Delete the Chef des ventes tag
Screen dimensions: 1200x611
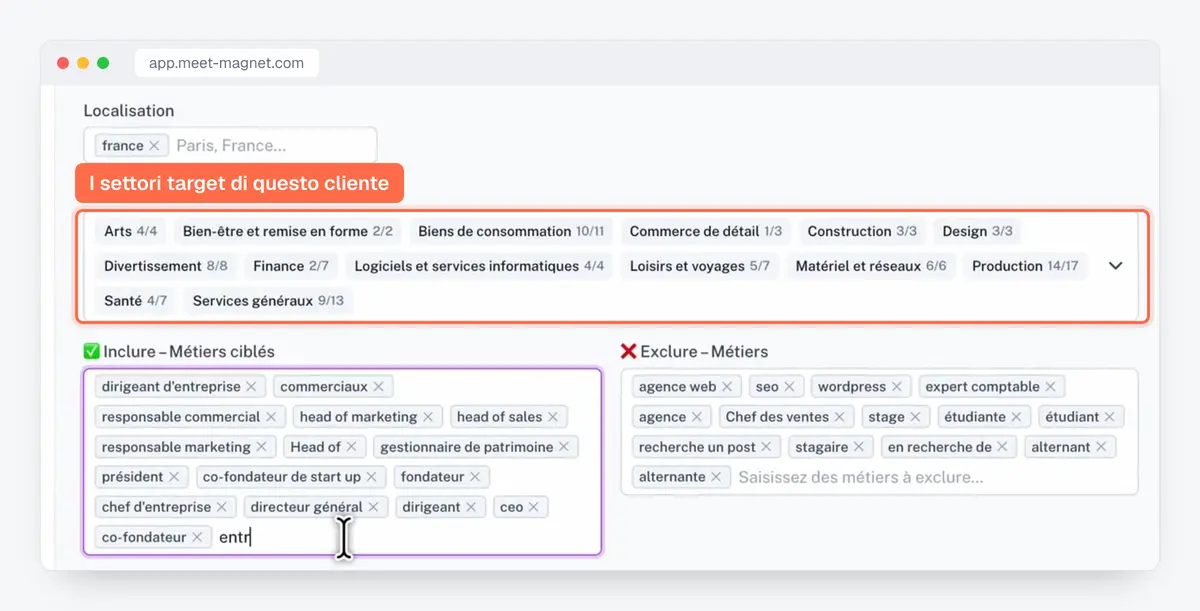pyautogui.click(x=840, y=417)
